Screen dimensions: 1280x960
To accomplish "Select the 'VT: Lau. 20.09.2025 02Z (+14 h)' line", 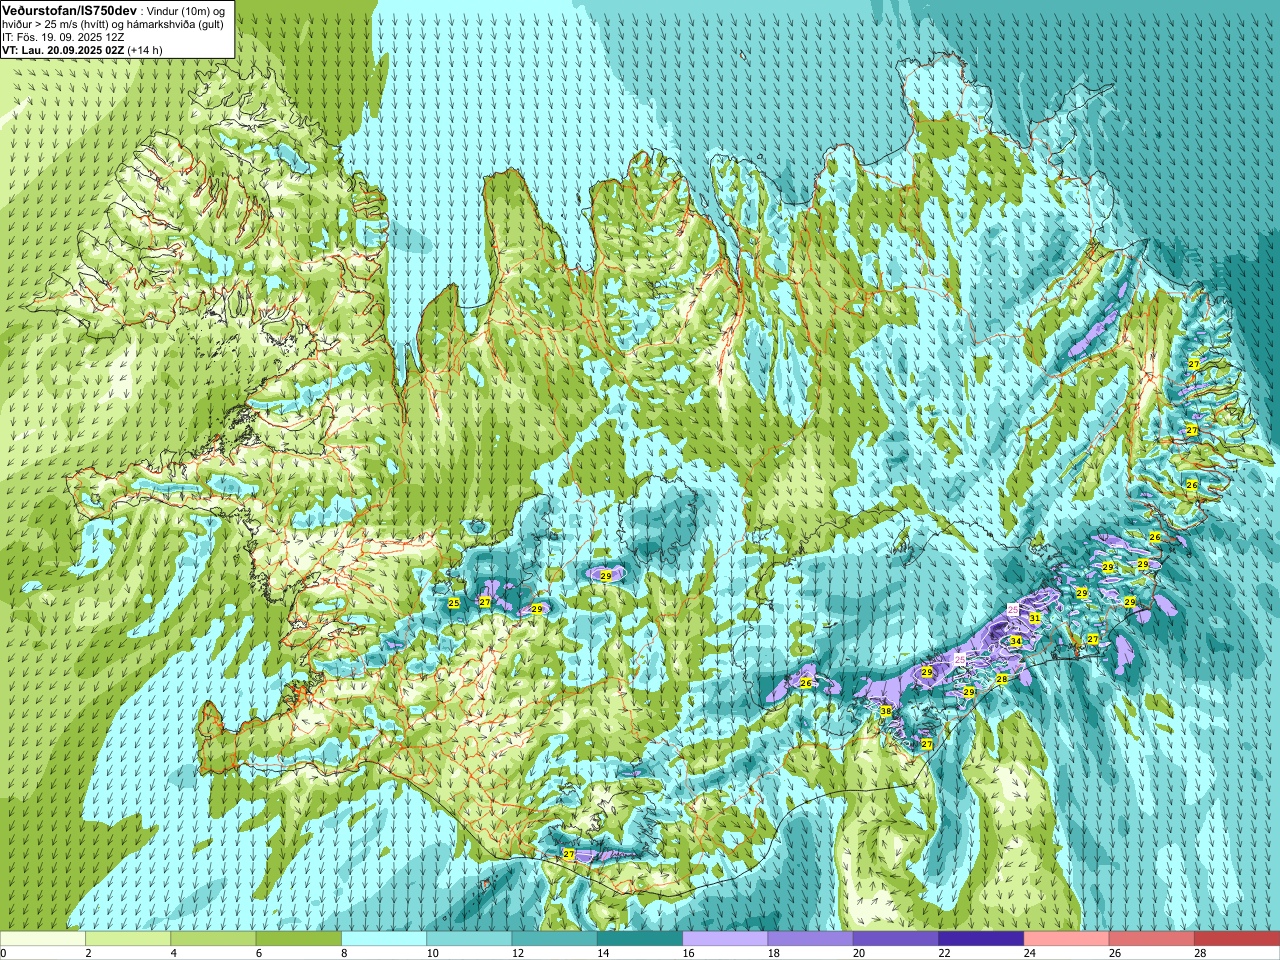I will (x=82, y=50).
